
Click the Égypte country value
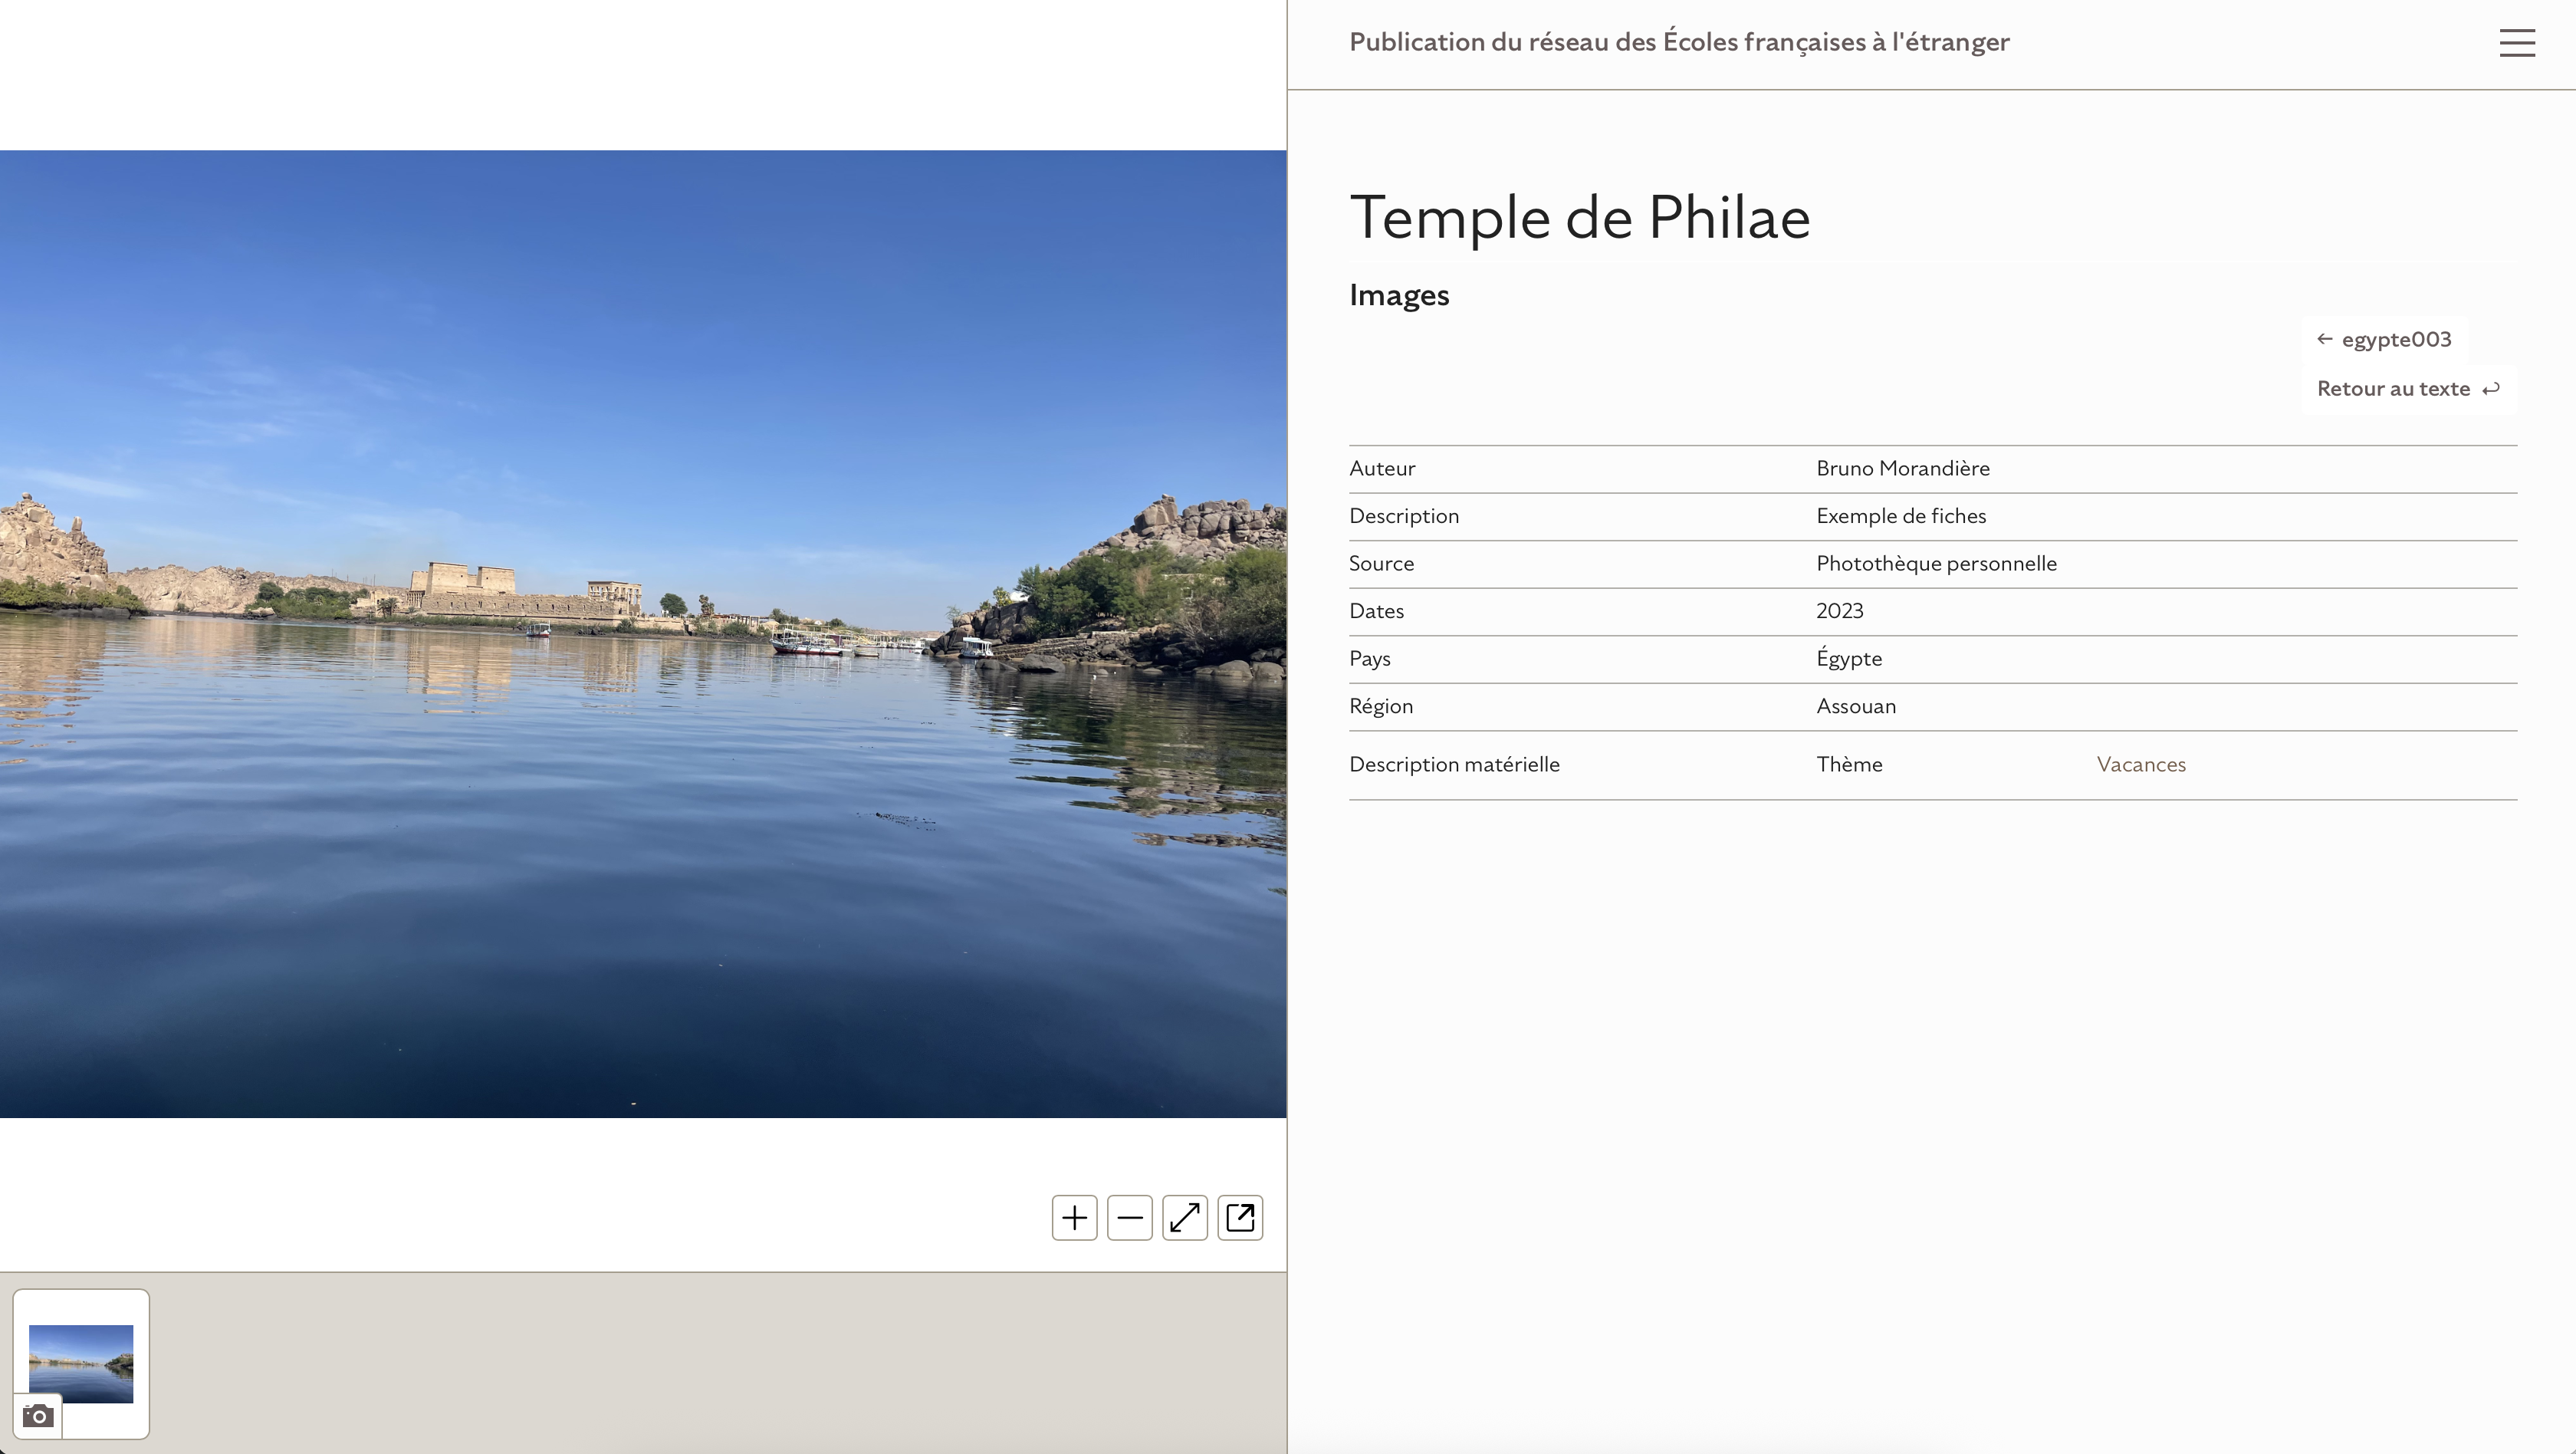(1849, 658)
